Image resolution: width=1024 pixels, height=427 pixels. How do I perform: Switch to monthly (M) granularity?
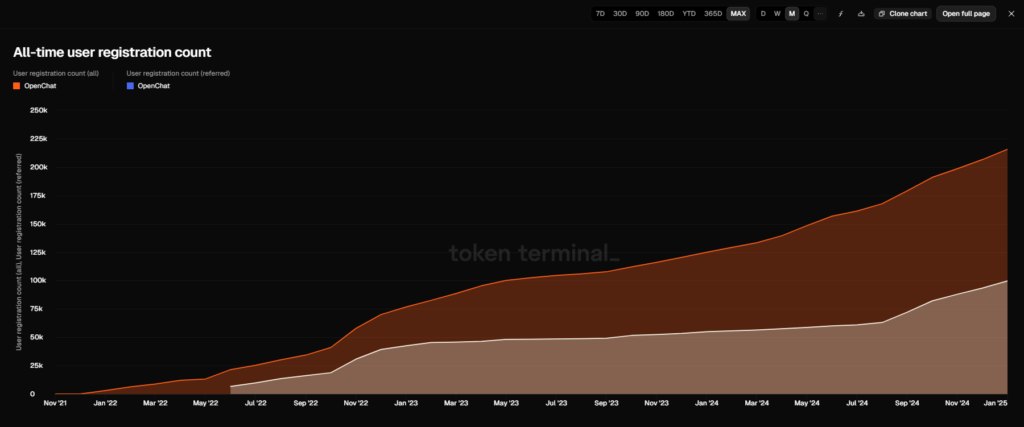pos(792,14)
